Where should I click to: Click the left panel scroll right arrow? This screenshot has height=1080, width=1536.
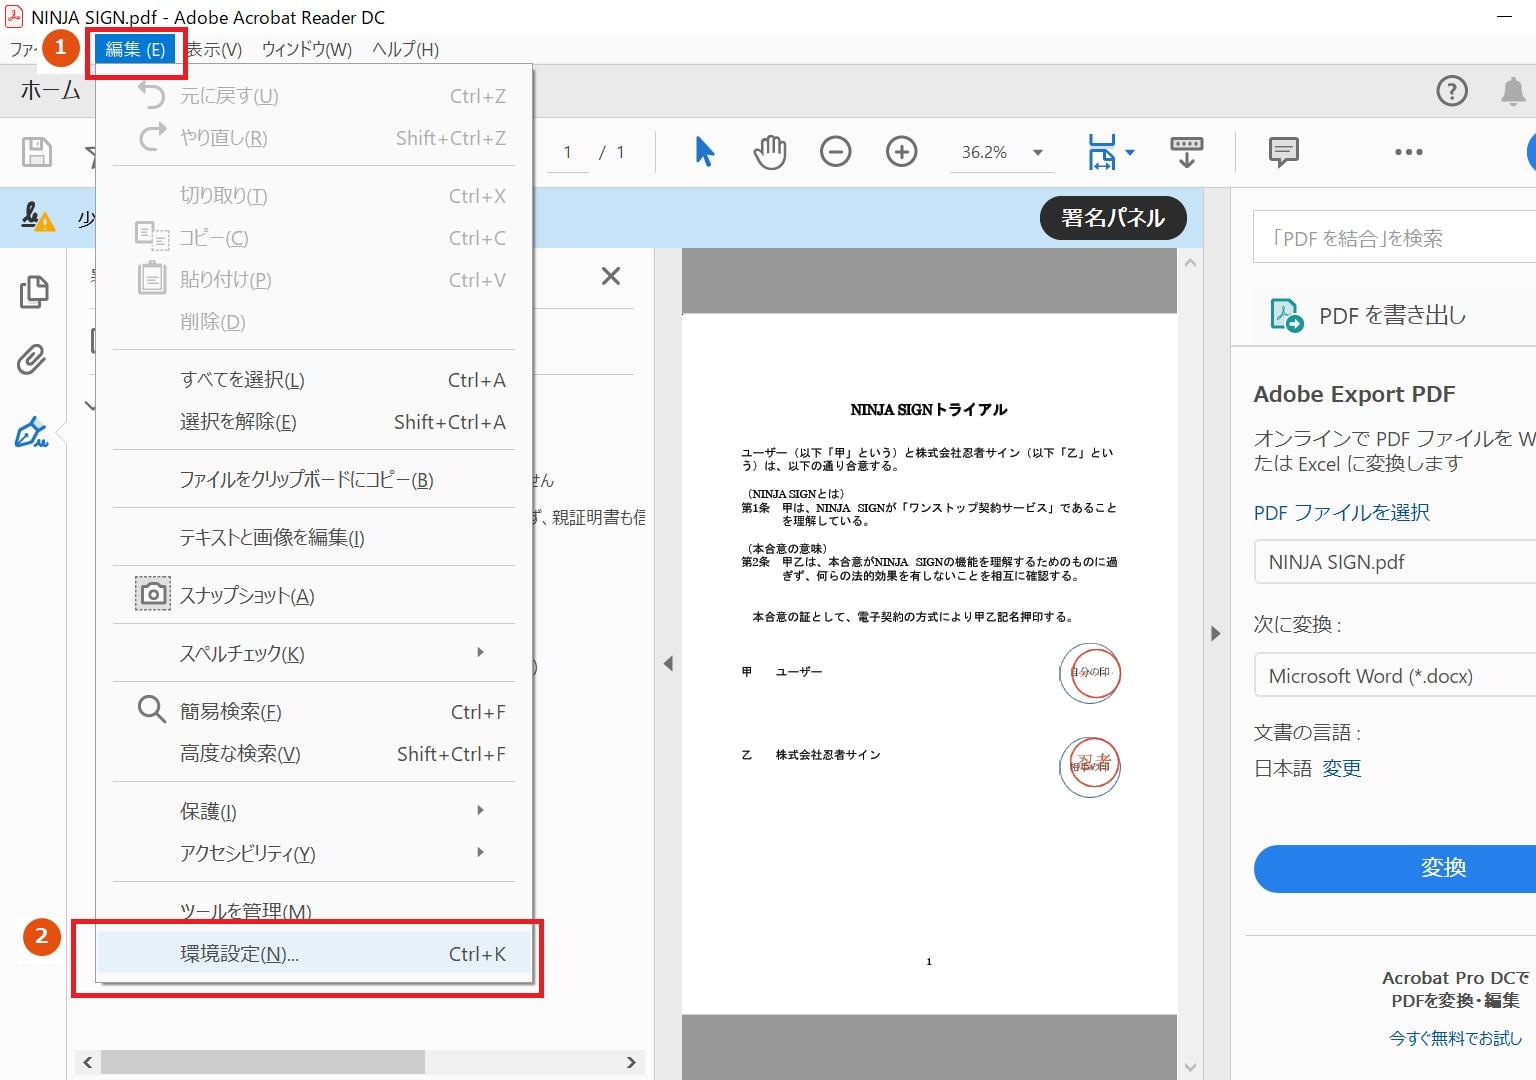630,1062
